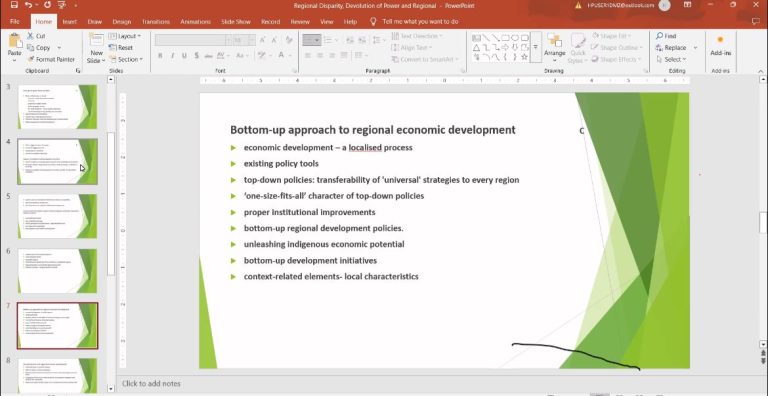
Task: Cut the selection with the scissors tool
Action: pos(36,36)
